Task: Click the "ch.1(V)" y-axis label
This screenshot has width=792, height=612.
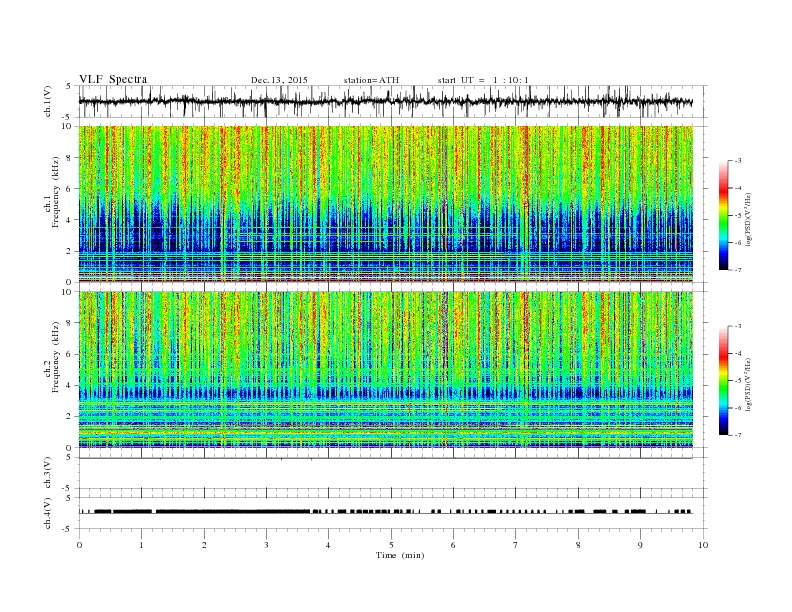Action: pyautogui.click(x=48, y=101)
